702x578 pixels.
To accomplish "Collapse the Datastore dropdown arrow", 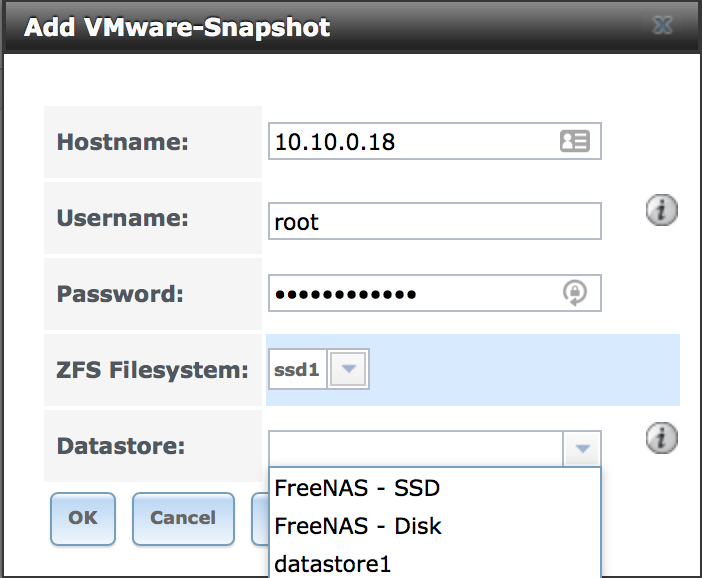I will 582,449.
